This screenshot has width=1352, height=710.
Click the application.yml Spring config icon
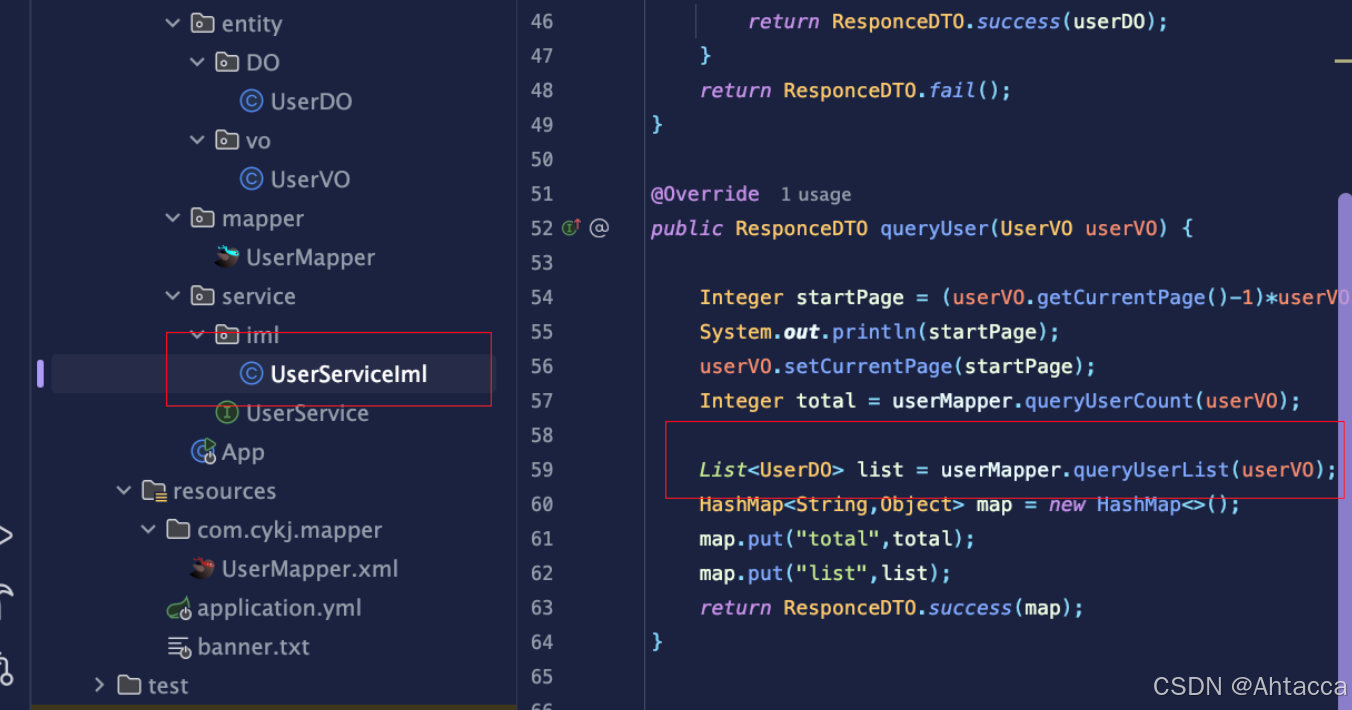(x=179, y=608)
